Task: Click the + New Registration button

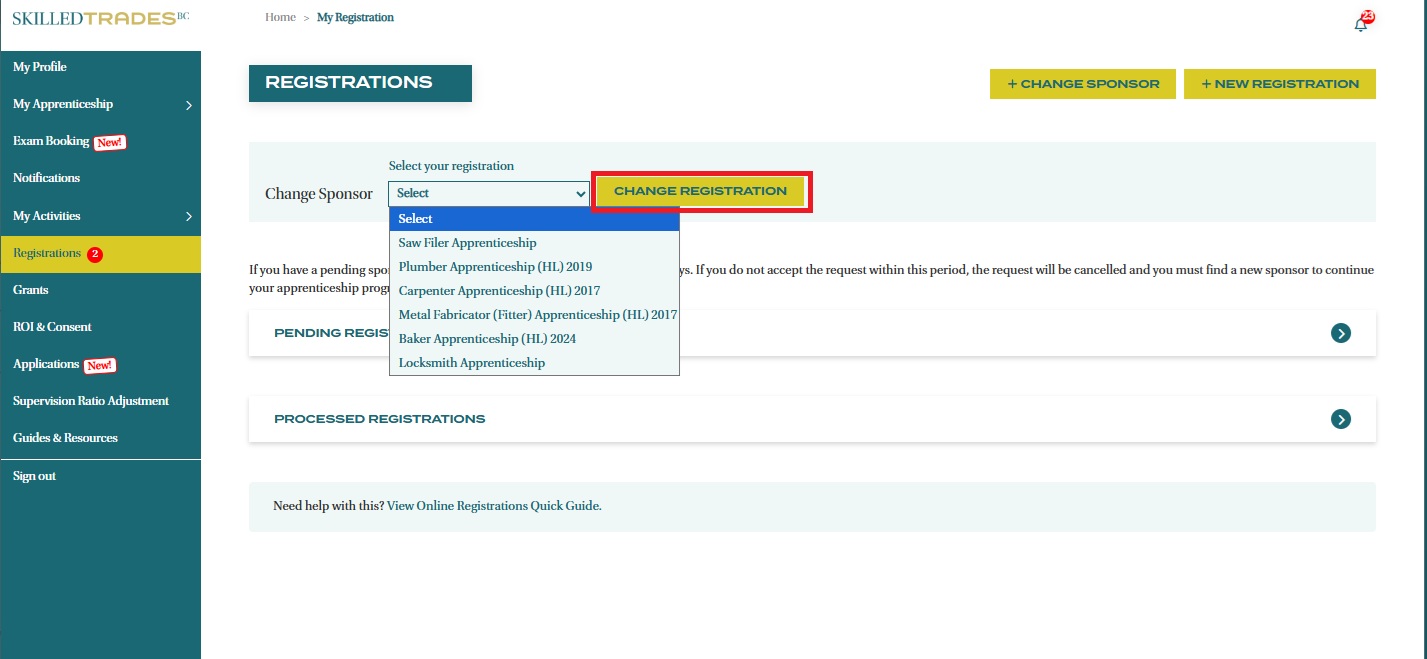Action: tap(1279, 84)
